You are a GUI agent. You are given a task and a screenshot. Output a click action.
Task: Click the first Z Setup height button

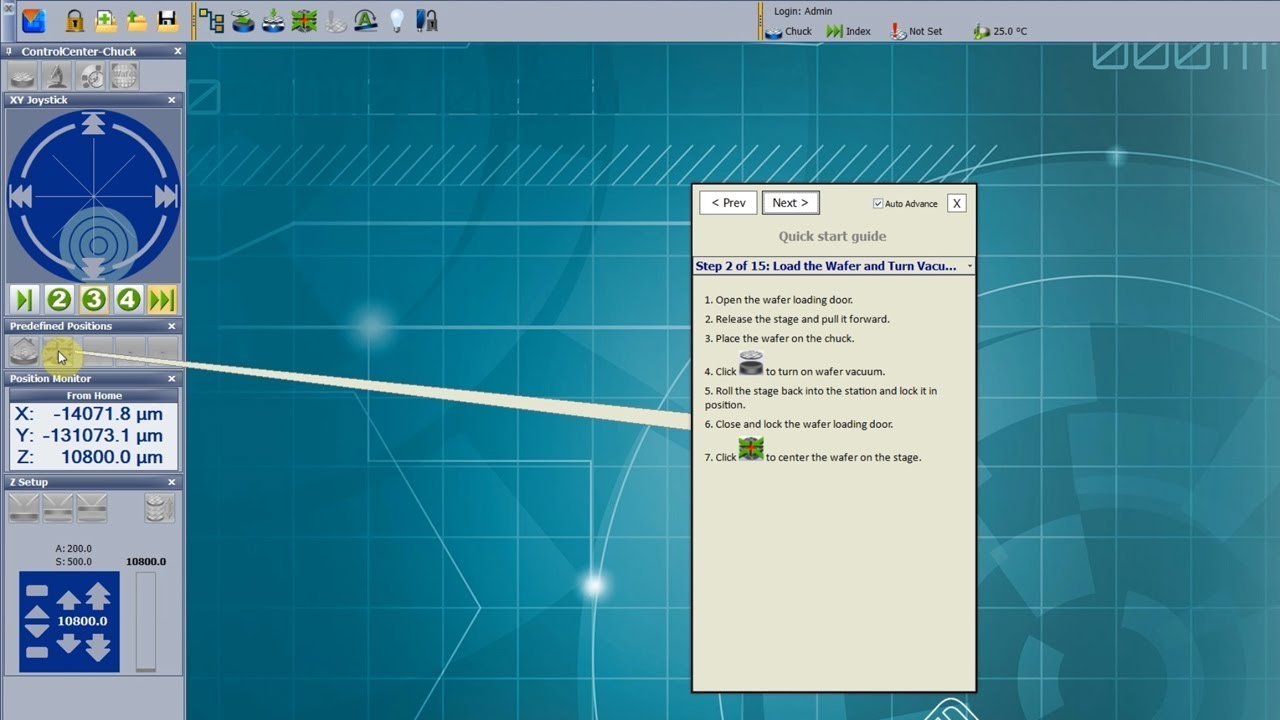pyautogui.click(x=24, y=508)
